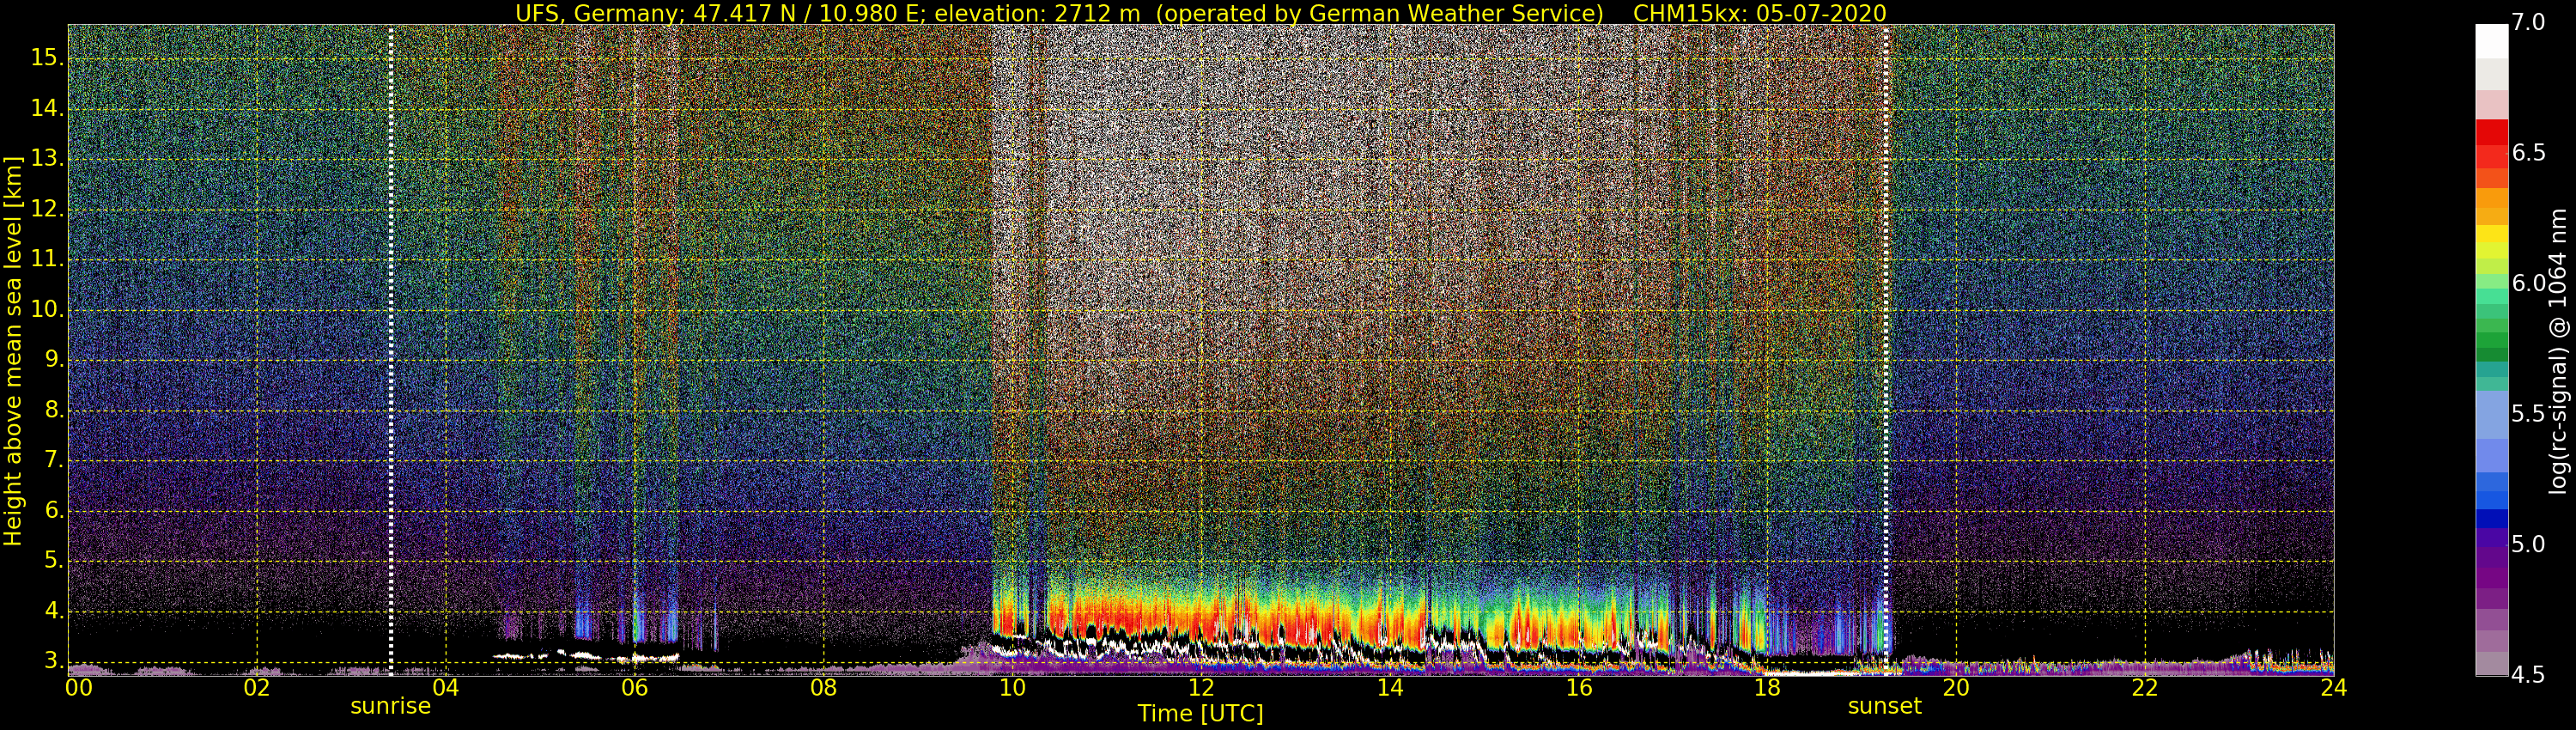2576x730 pixels.
Task: Click the Time [UTC] axis label
Action: point(1200,714)
